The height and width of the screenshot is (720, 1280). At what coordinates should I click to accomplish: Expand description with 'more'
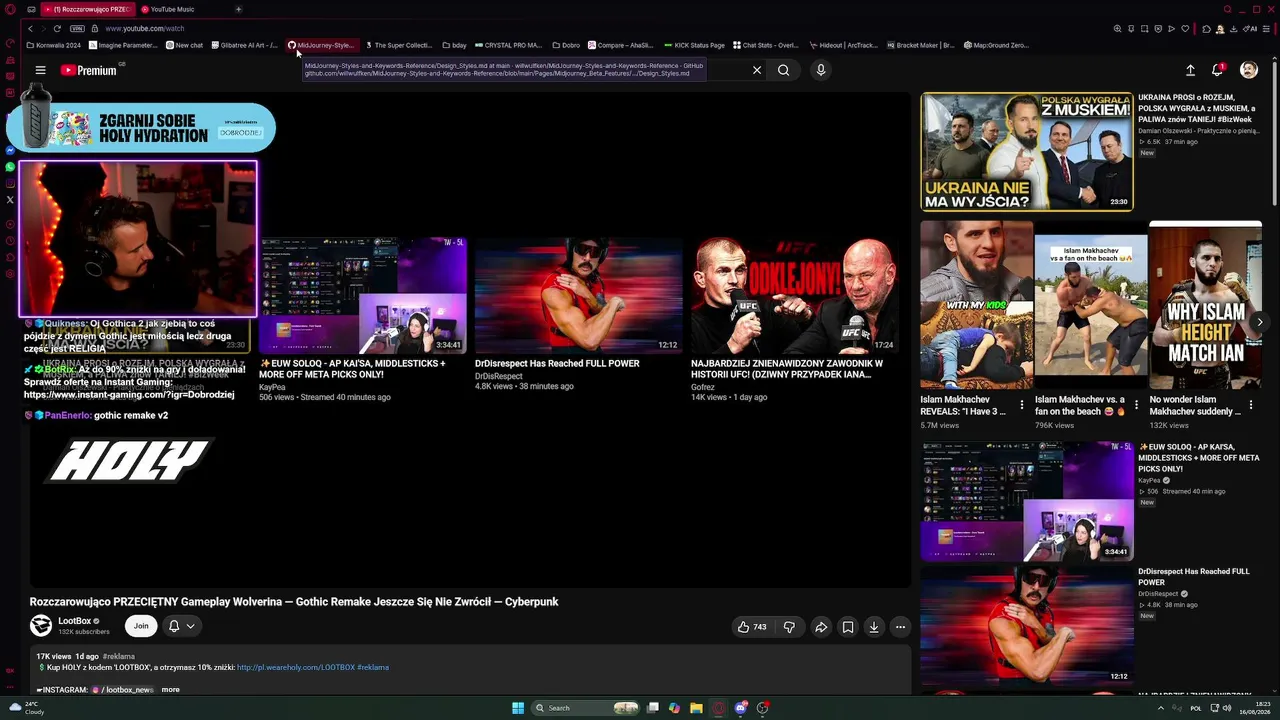coord(171,689)
